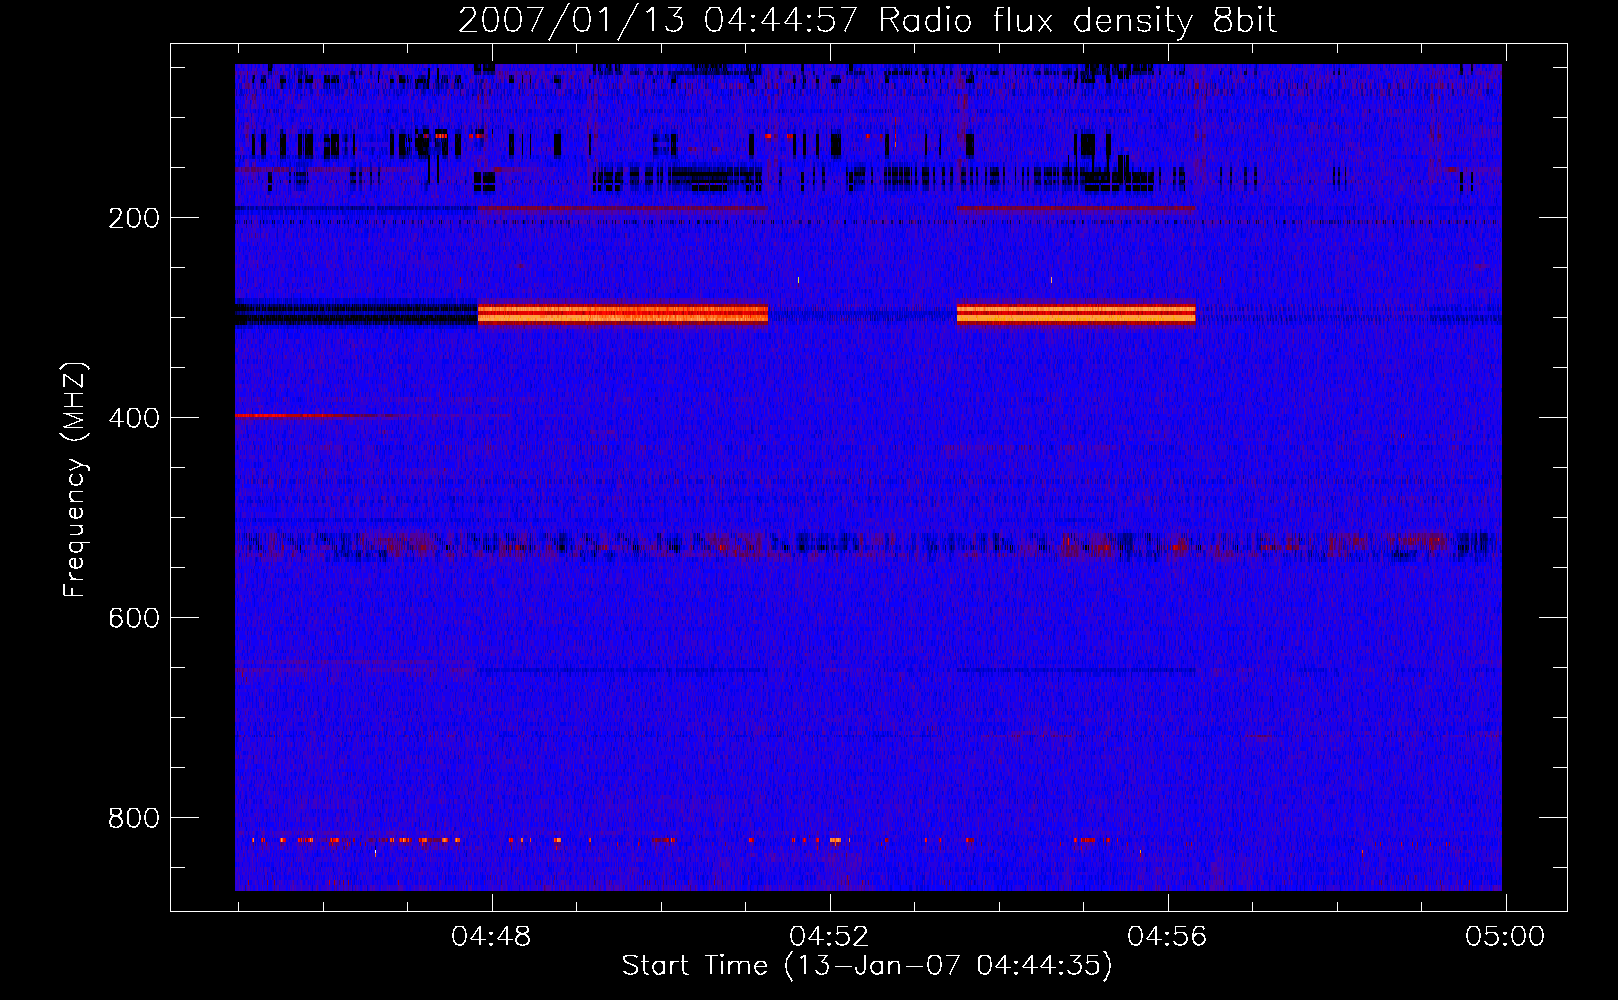1618x1000 pixels.
Task: Click the 600 frequency tick label
Action: click(x=134, y=618)
